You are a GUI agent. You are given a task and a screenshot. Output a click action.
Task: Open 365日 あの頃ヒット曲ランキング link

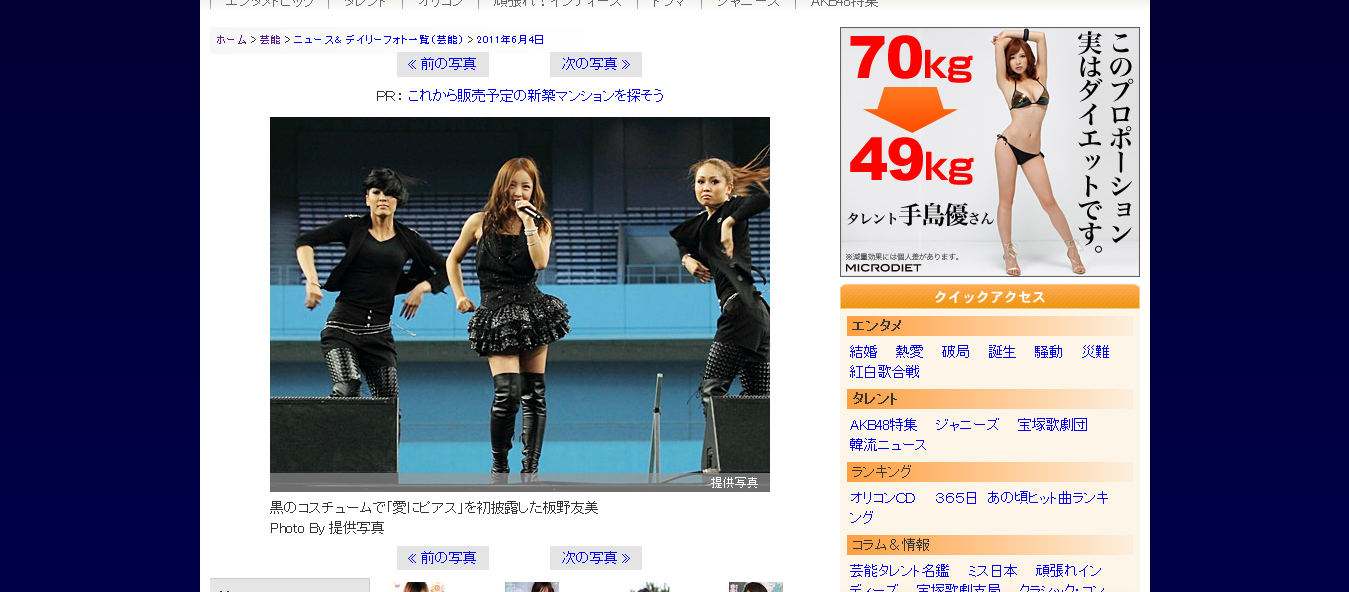point(979,508)
